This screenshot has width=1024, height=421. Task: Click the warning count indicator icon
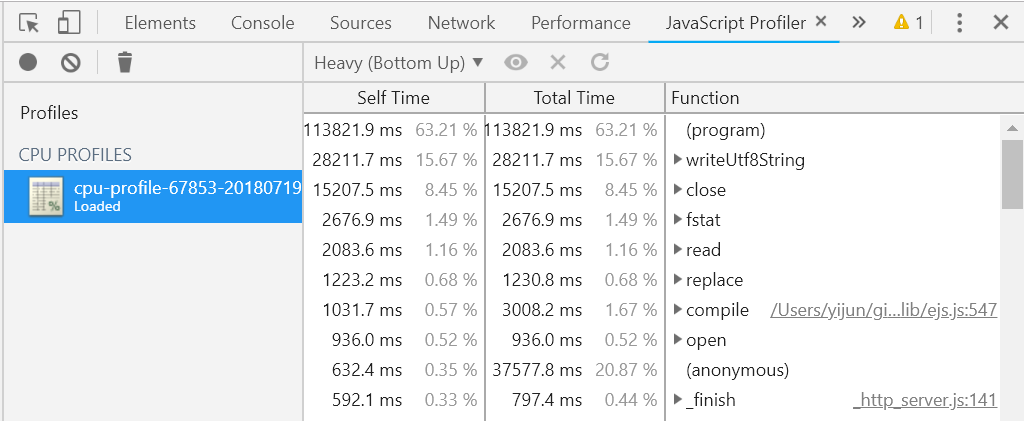[x=901, y=23]
